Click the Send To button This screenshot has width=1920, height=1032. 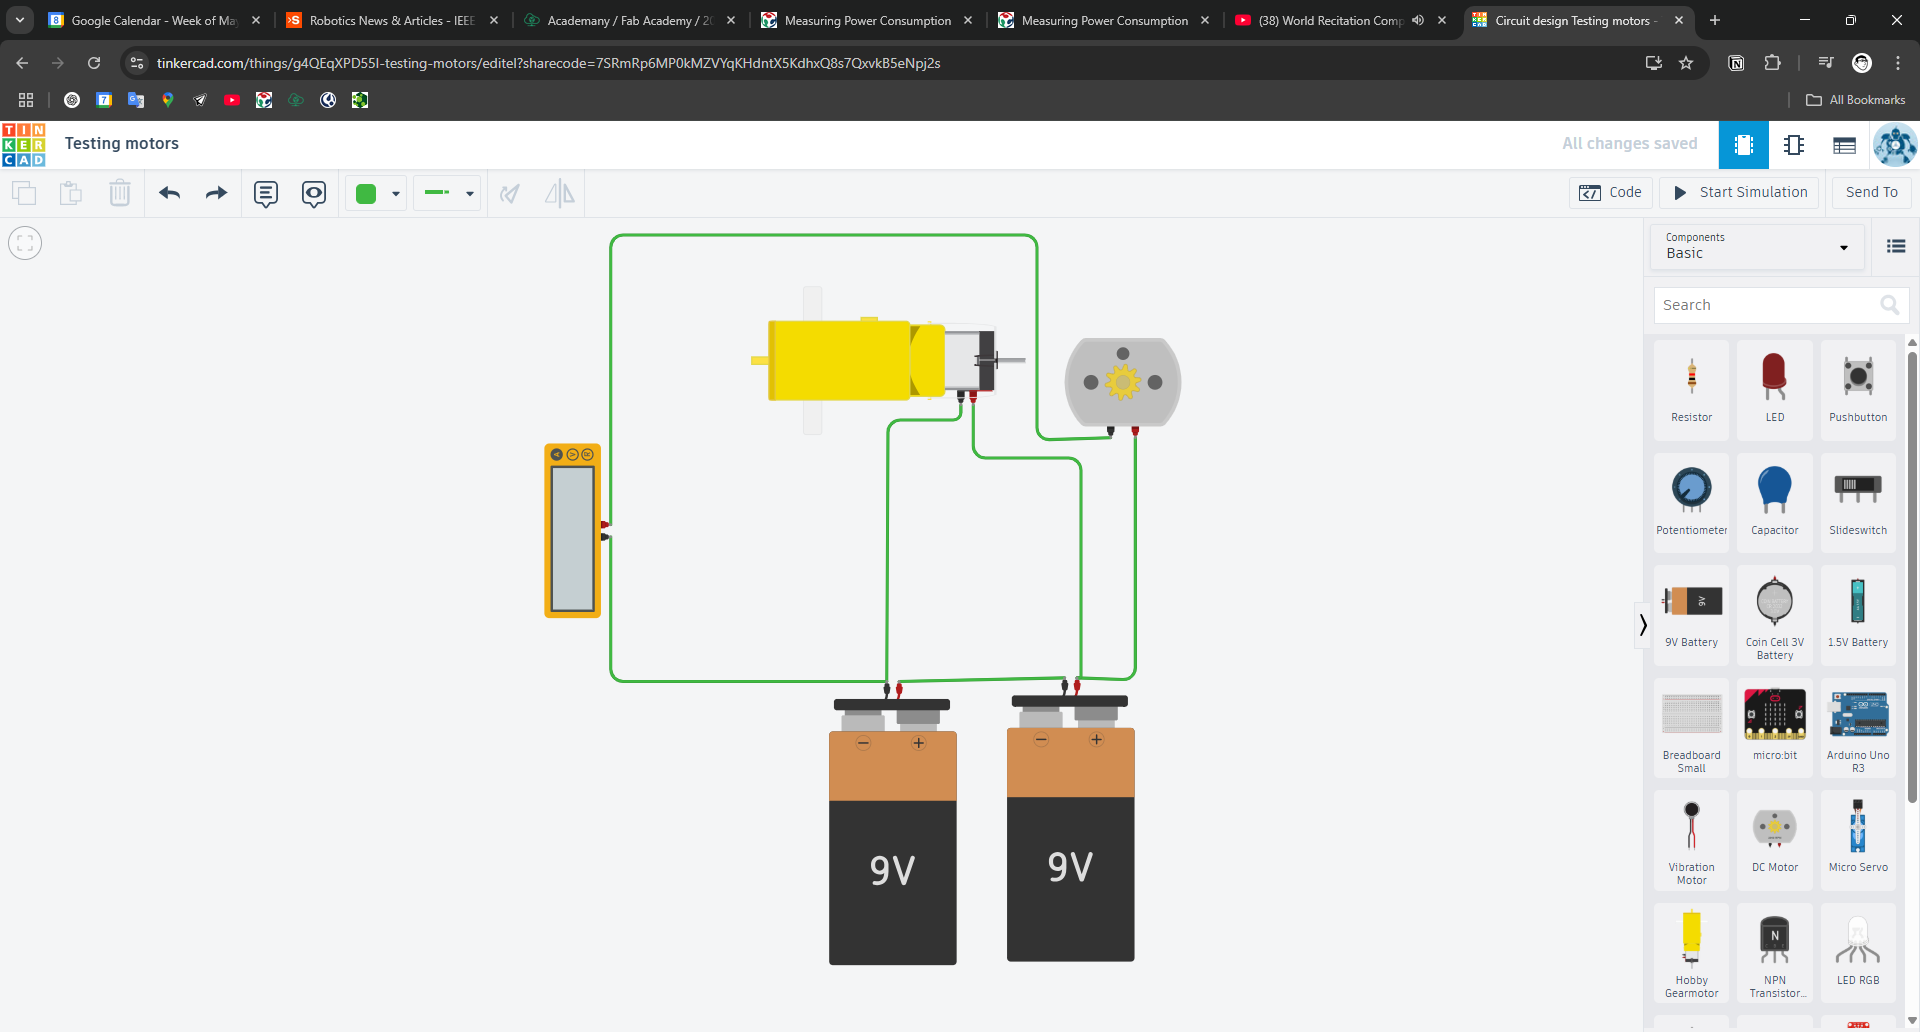click(1871, 192)
